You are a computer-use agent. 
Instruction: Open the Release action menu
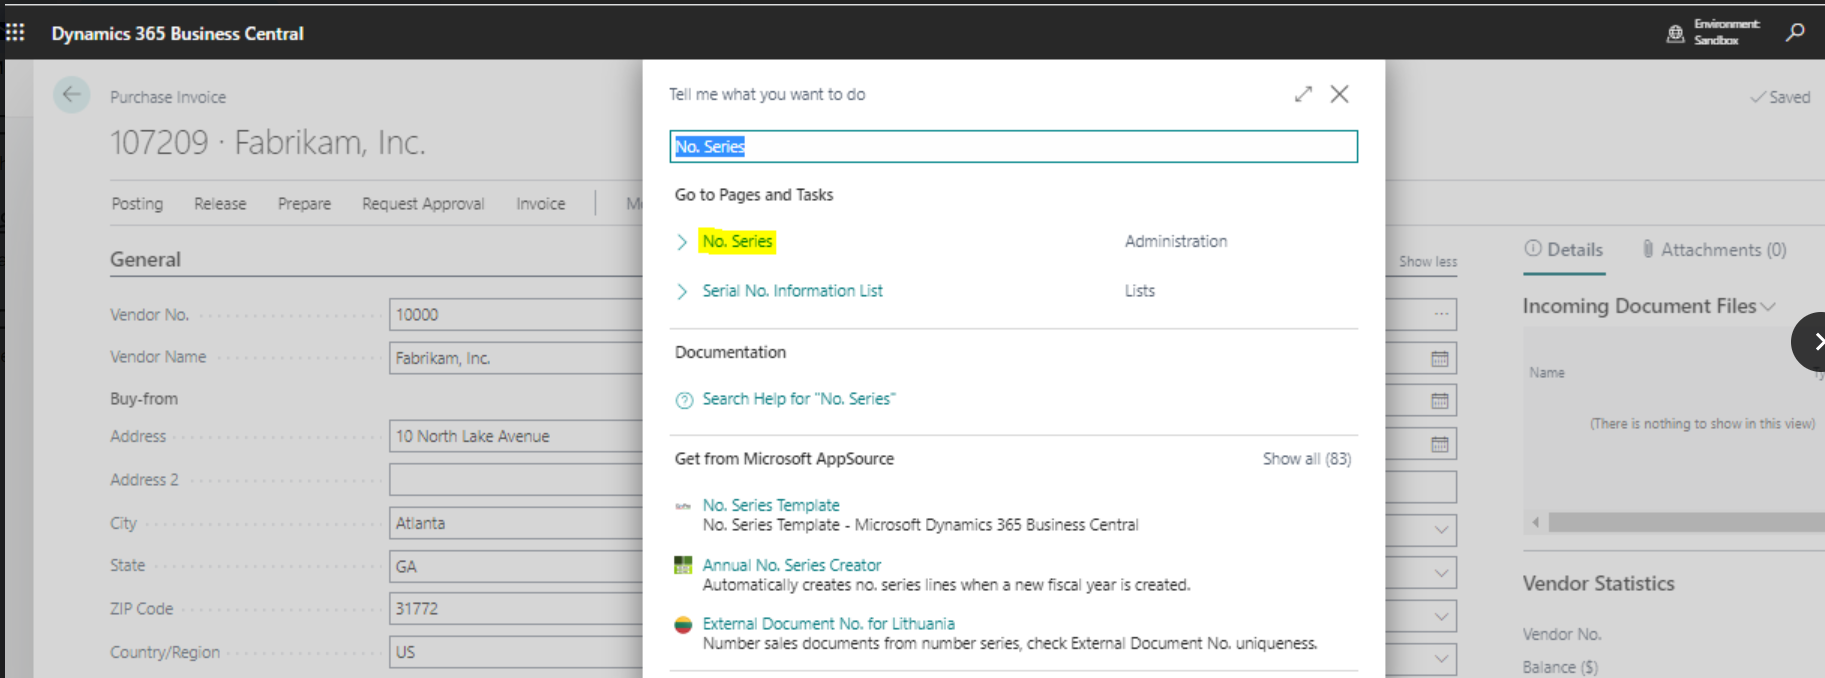point(220,204)
